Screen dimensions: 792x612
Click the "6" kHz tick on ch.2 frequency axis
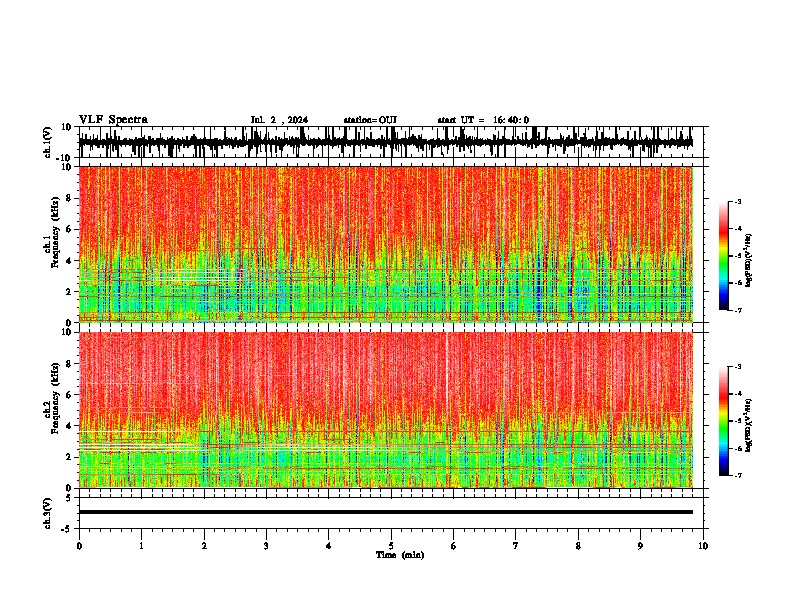click(70, 395)
